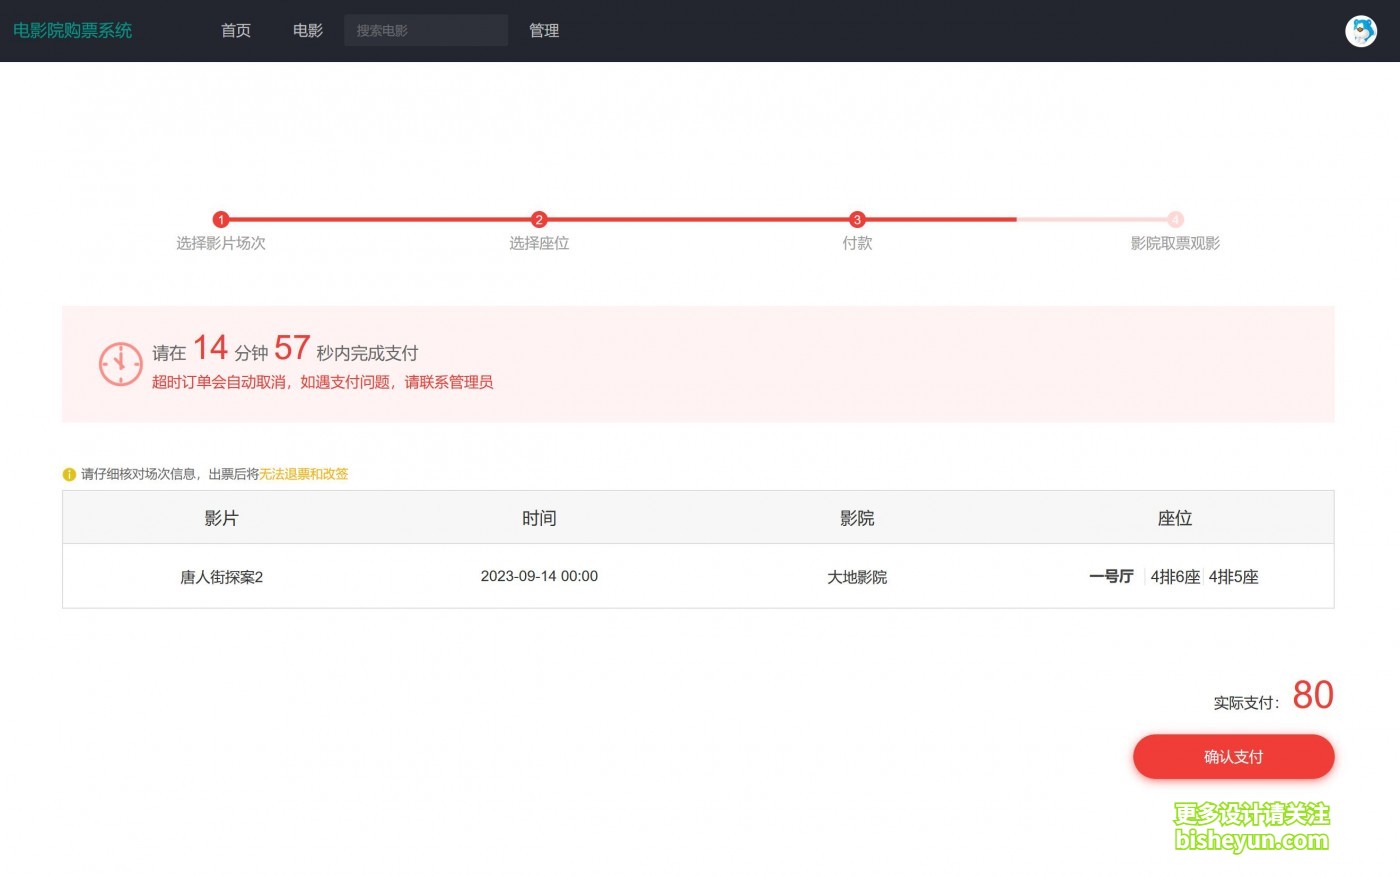The width and height of the screenshot is (1400, 877).
Task: Click the 无法退票和改签 highlighted text
Action: point(304,474)
